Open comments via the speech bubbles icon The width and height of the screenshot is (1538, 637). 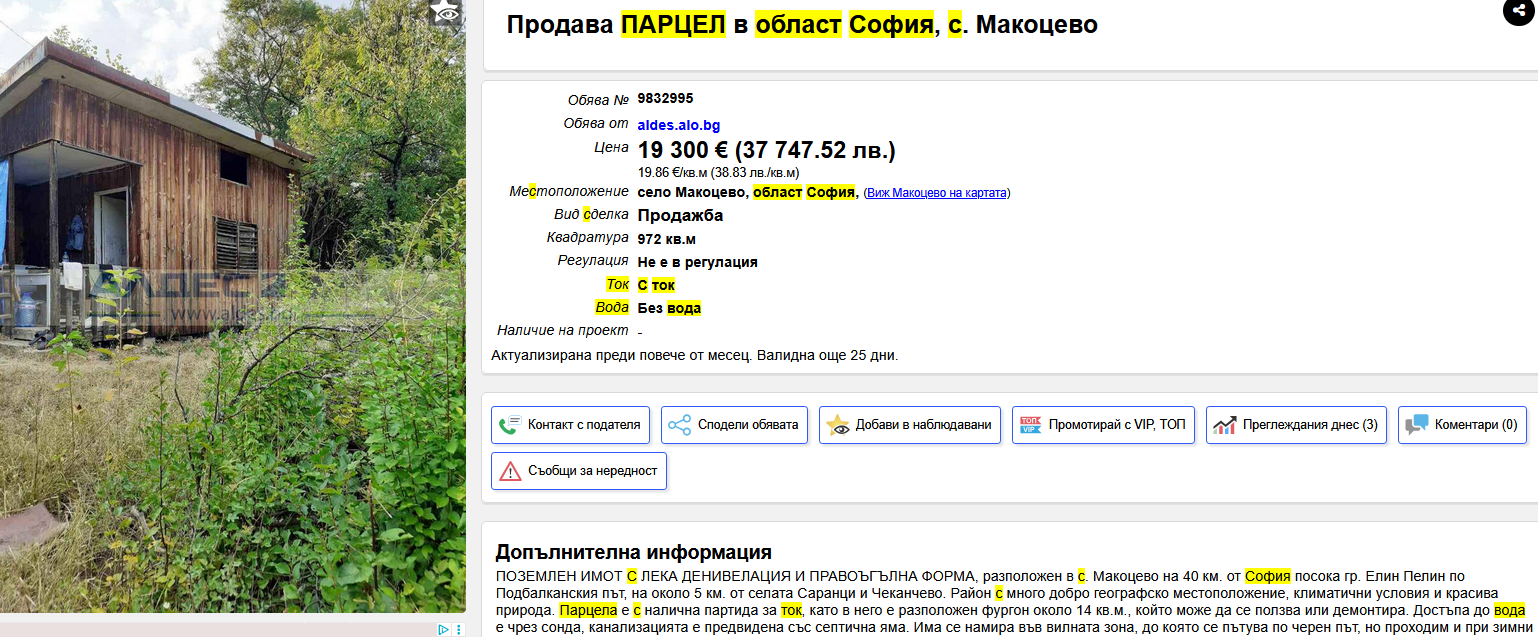click(x=1416, y=425)
